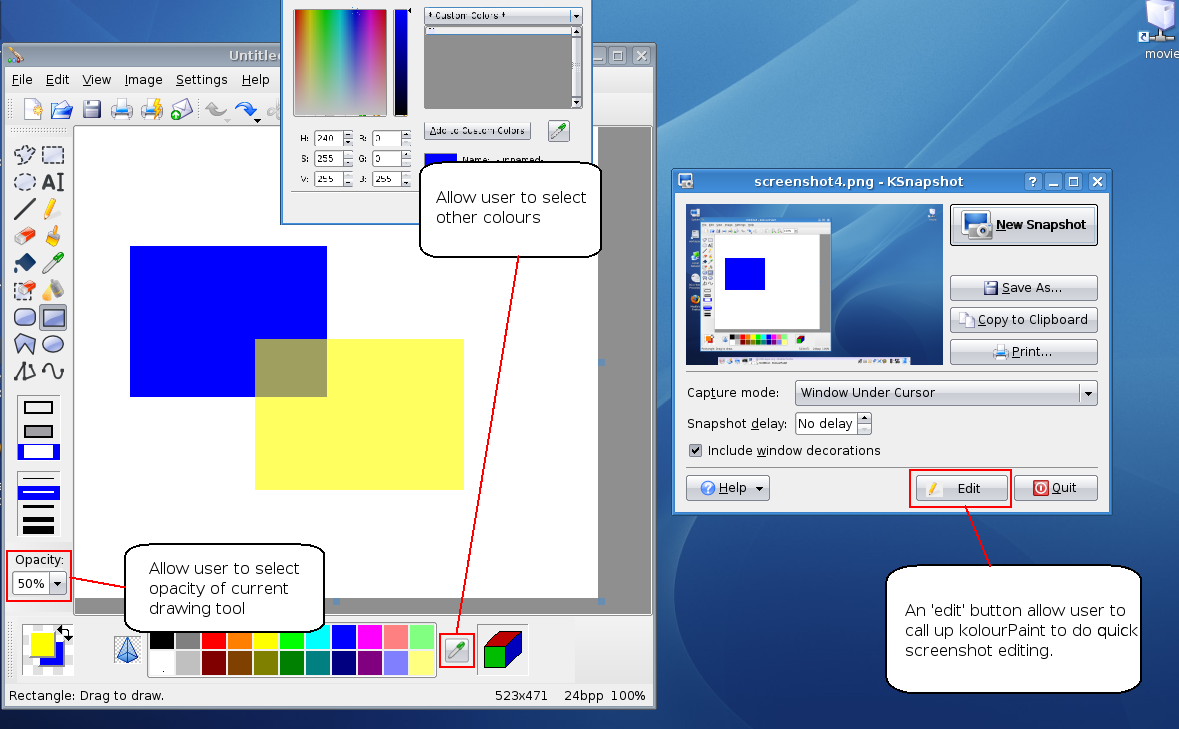Screen dimensions: 1179x729
Task: Open the File menu
Action: (22, 80)
